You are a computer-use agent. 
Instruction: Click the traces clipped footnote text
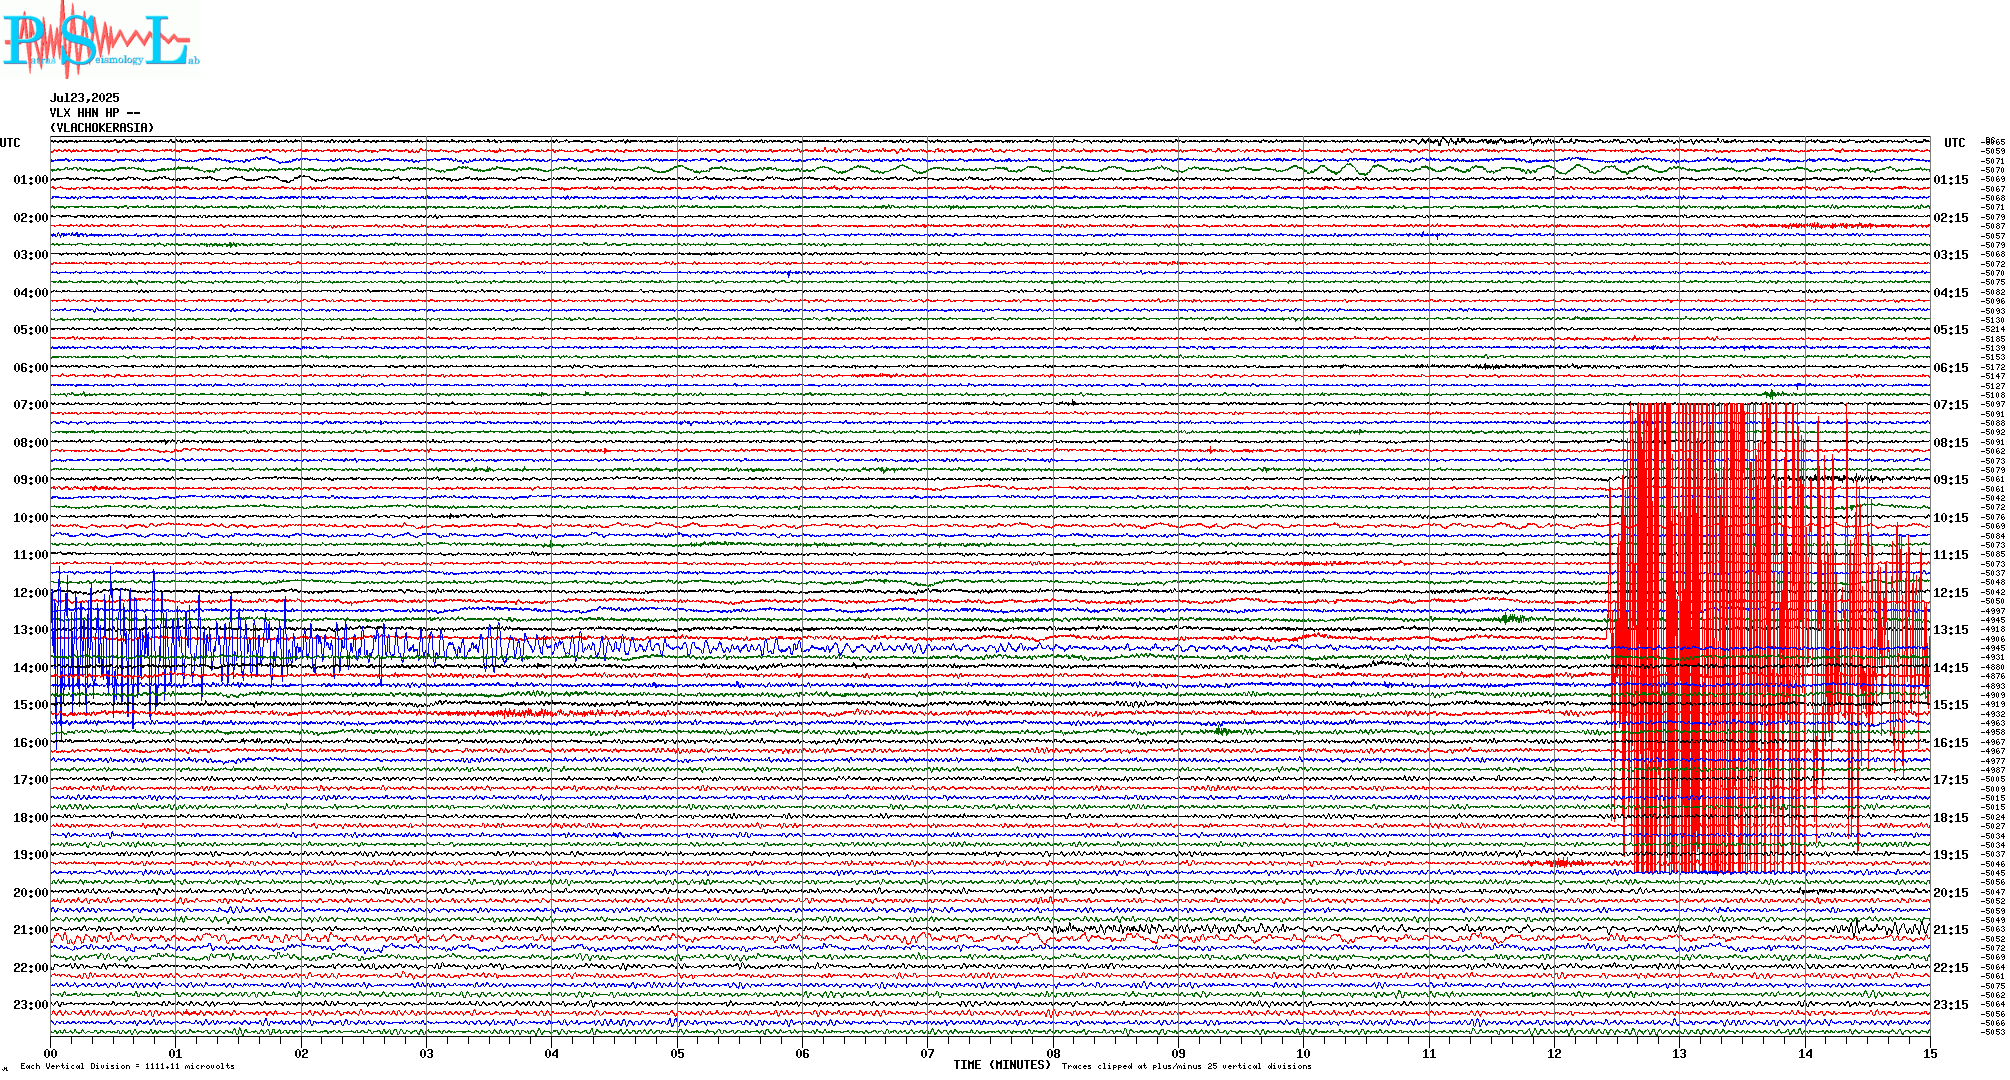pyautogui.click(x=1186, y=1066)
